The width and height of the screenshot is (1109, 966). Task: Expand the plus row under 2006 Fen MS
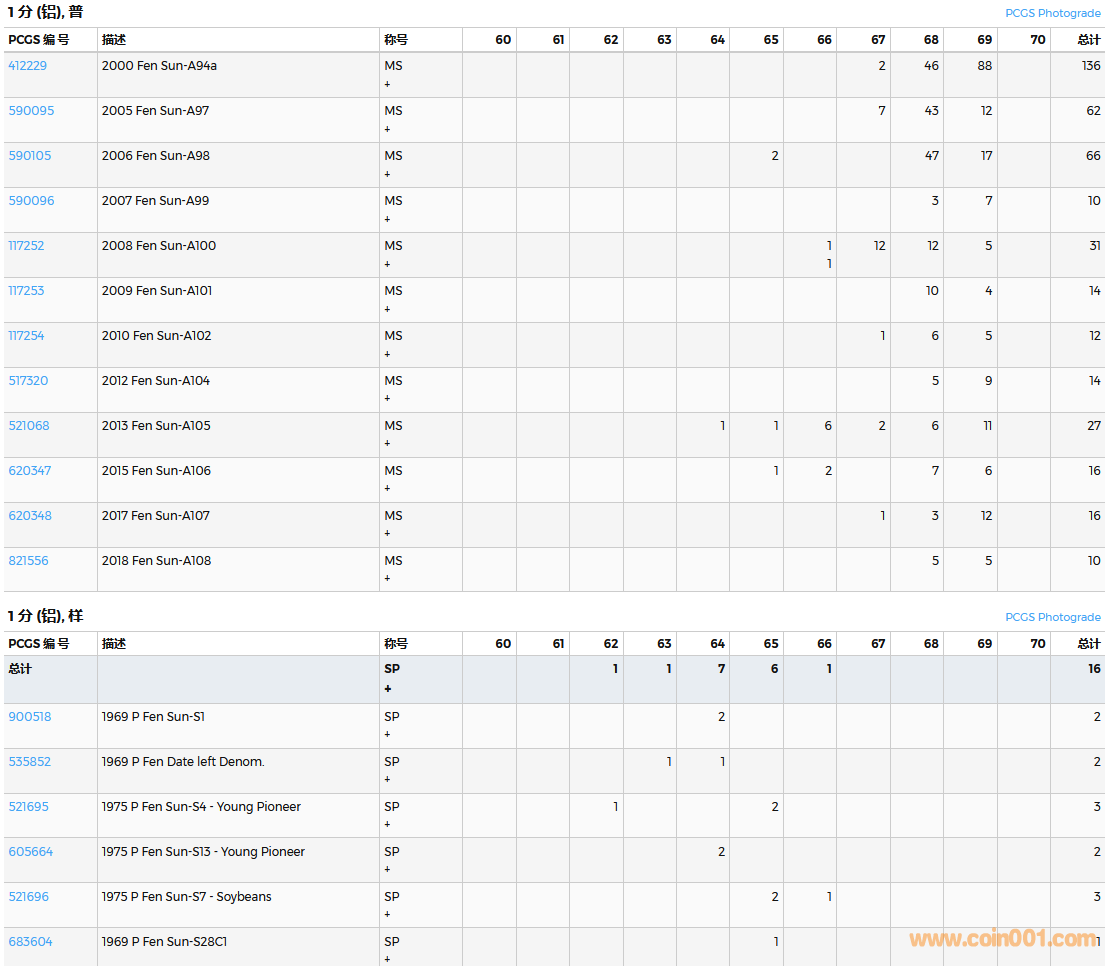pos(388,175)
